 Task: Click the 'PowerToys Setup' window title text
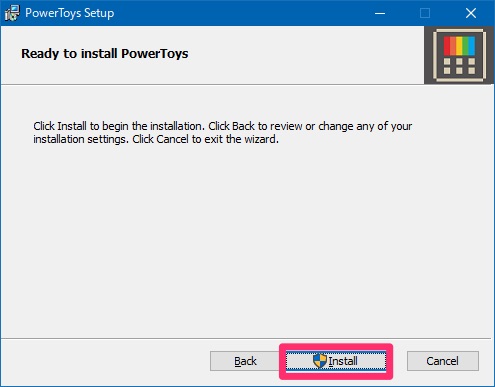click(70, 13)
